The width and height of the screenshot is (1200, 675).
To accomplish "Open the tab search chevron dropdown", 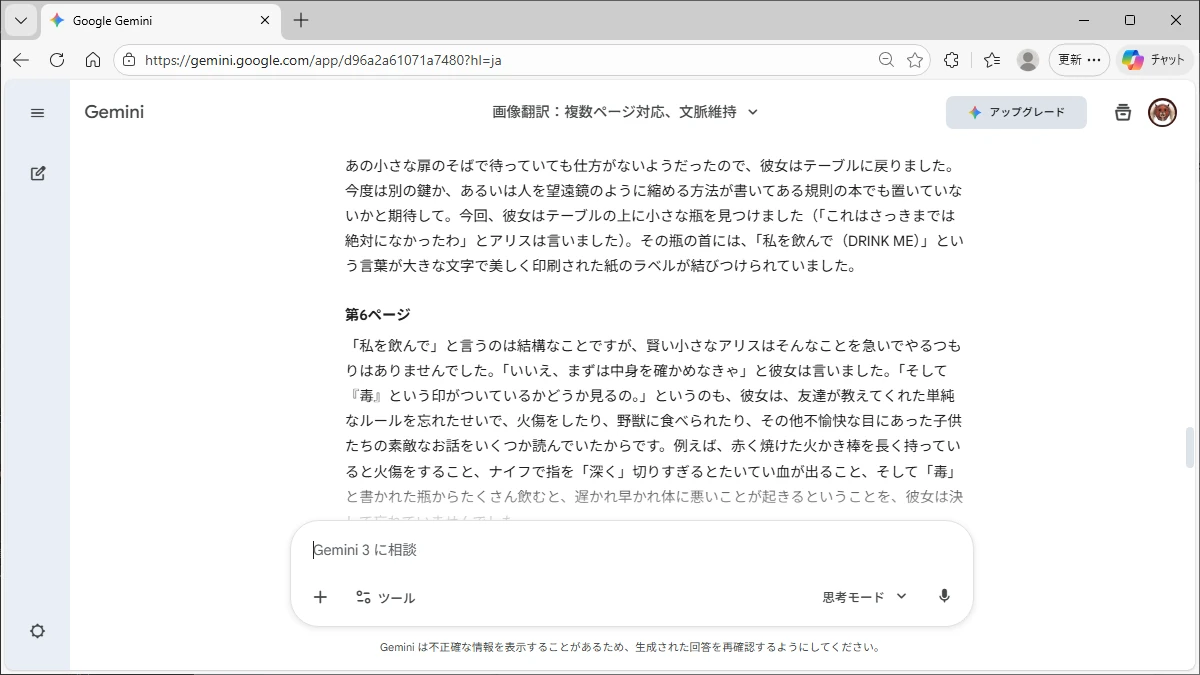I will 20,20.
